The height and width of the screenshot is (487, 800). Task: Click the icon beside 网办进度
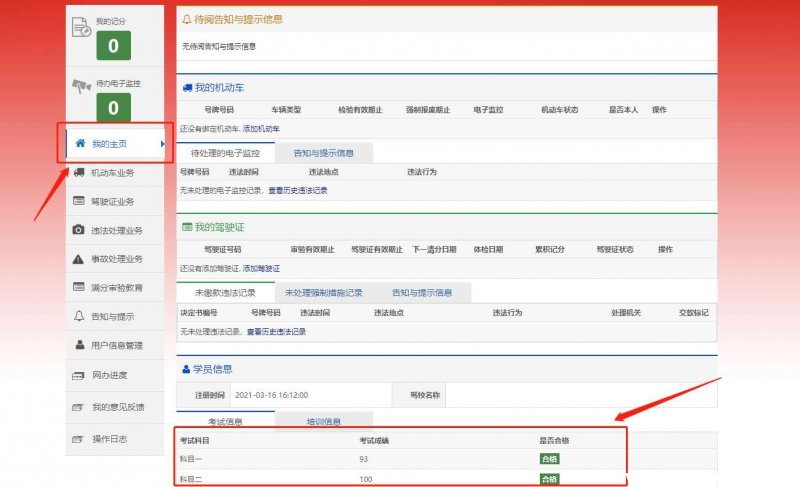79,376
